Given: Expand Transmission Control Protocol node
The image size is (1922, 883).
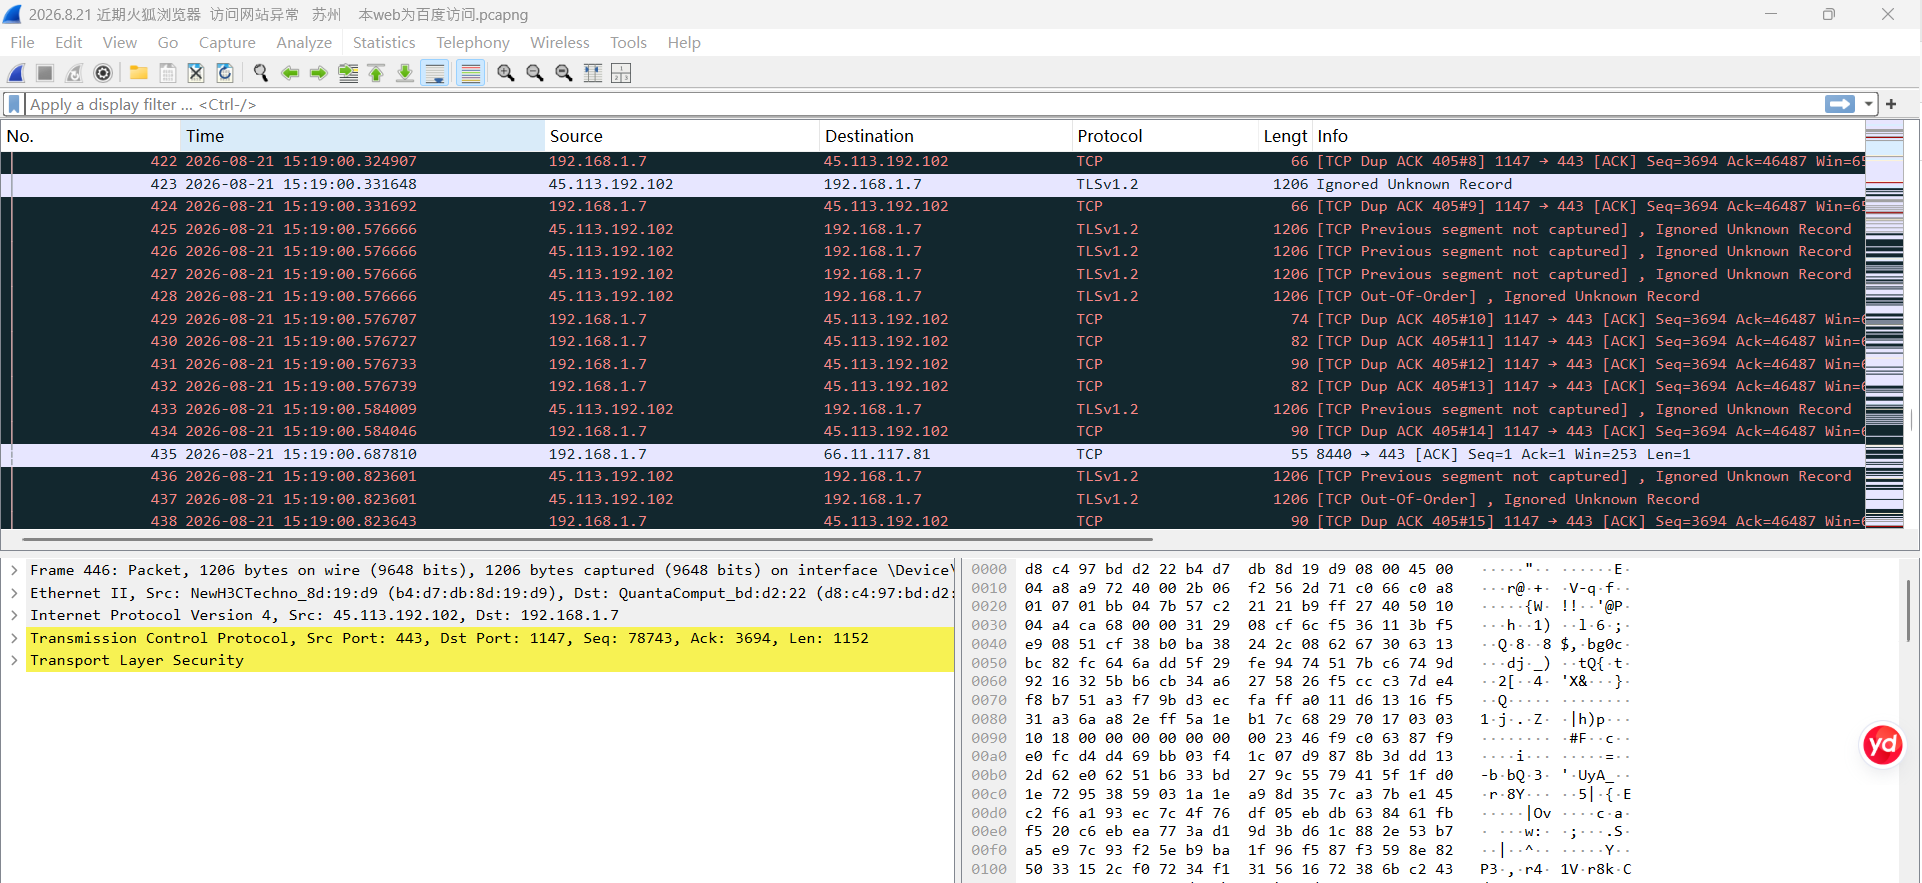Looking at the screenshot, I should [x=14, y=638].
